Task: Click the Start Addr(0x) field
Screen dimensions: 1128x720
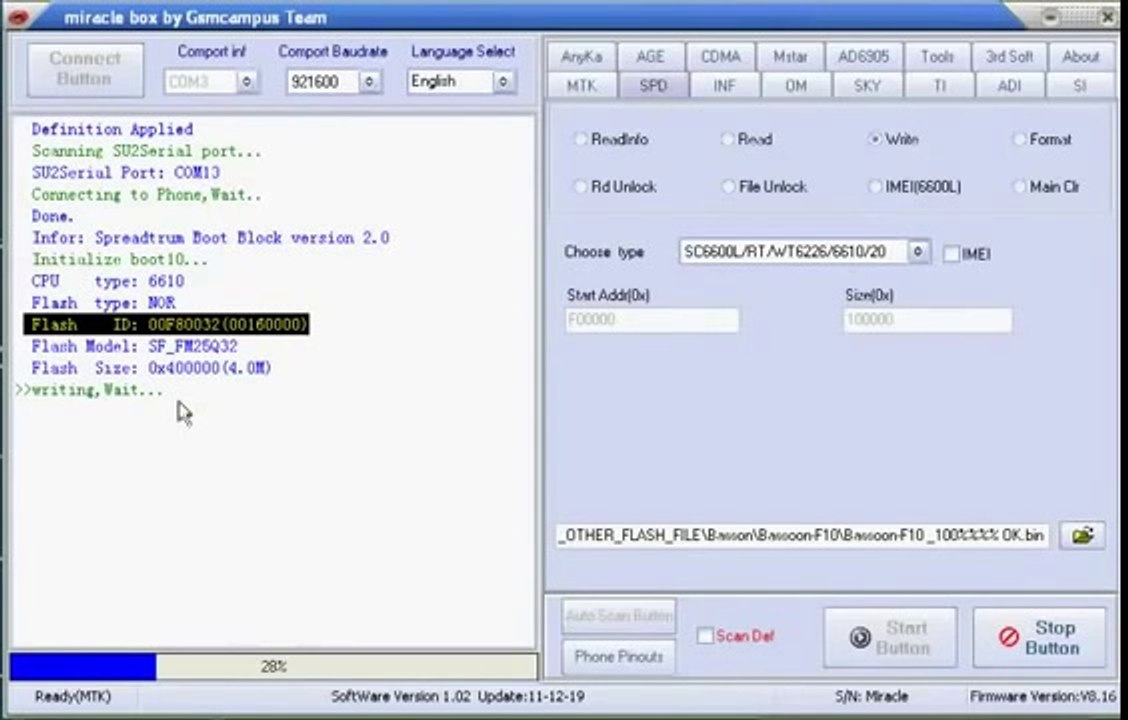Action: [652, 320]
